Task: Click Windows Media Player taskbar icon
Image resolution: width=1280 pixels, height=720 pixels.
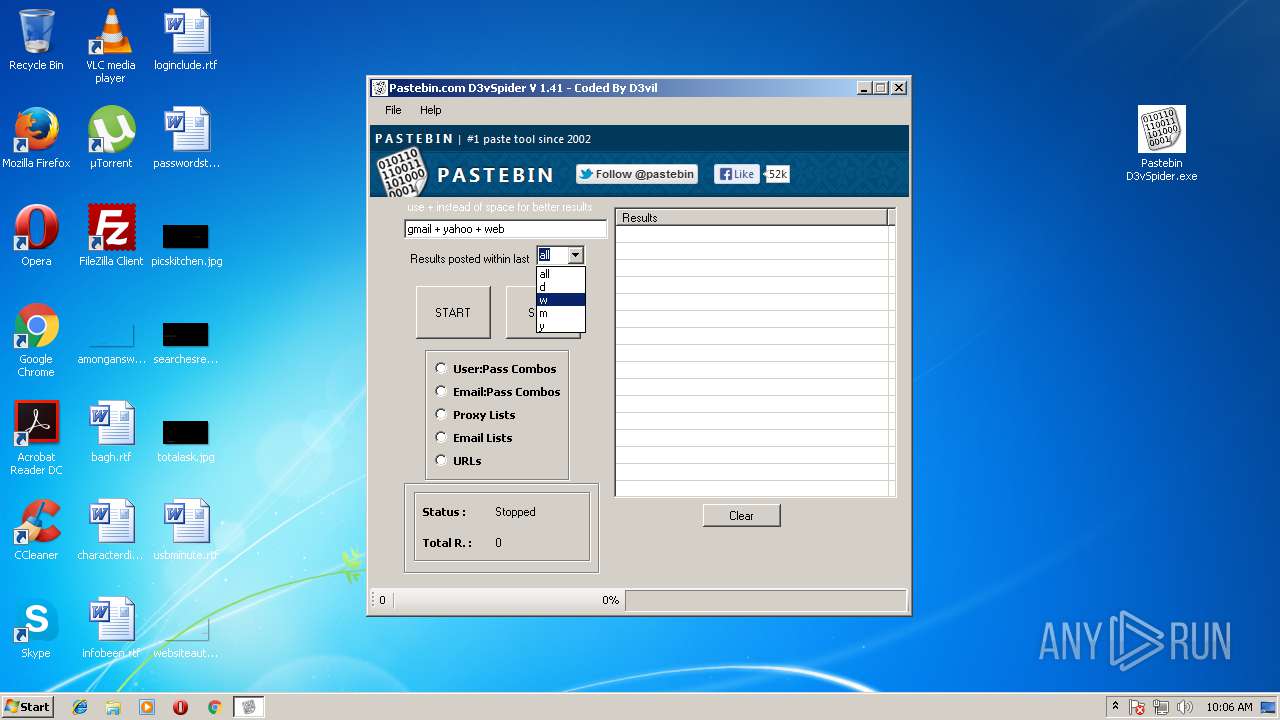Action: [147, 707]
